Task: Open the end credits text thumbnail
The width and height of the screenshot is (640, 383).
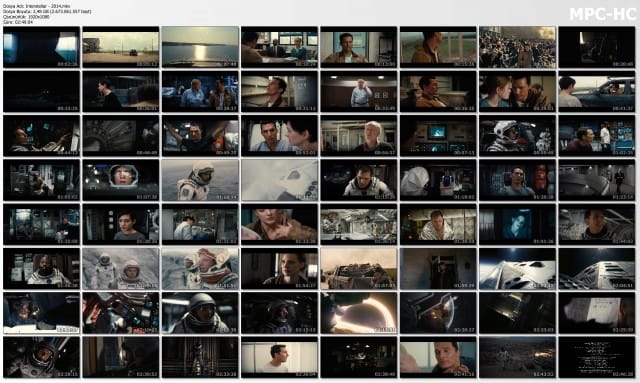Action: tap(596, 357)
